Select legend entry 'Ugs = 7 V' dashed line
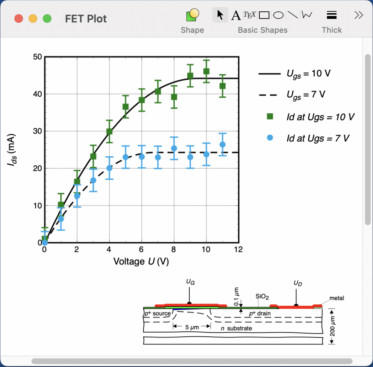Screen dimensions: 373x367 click(292, 95)
